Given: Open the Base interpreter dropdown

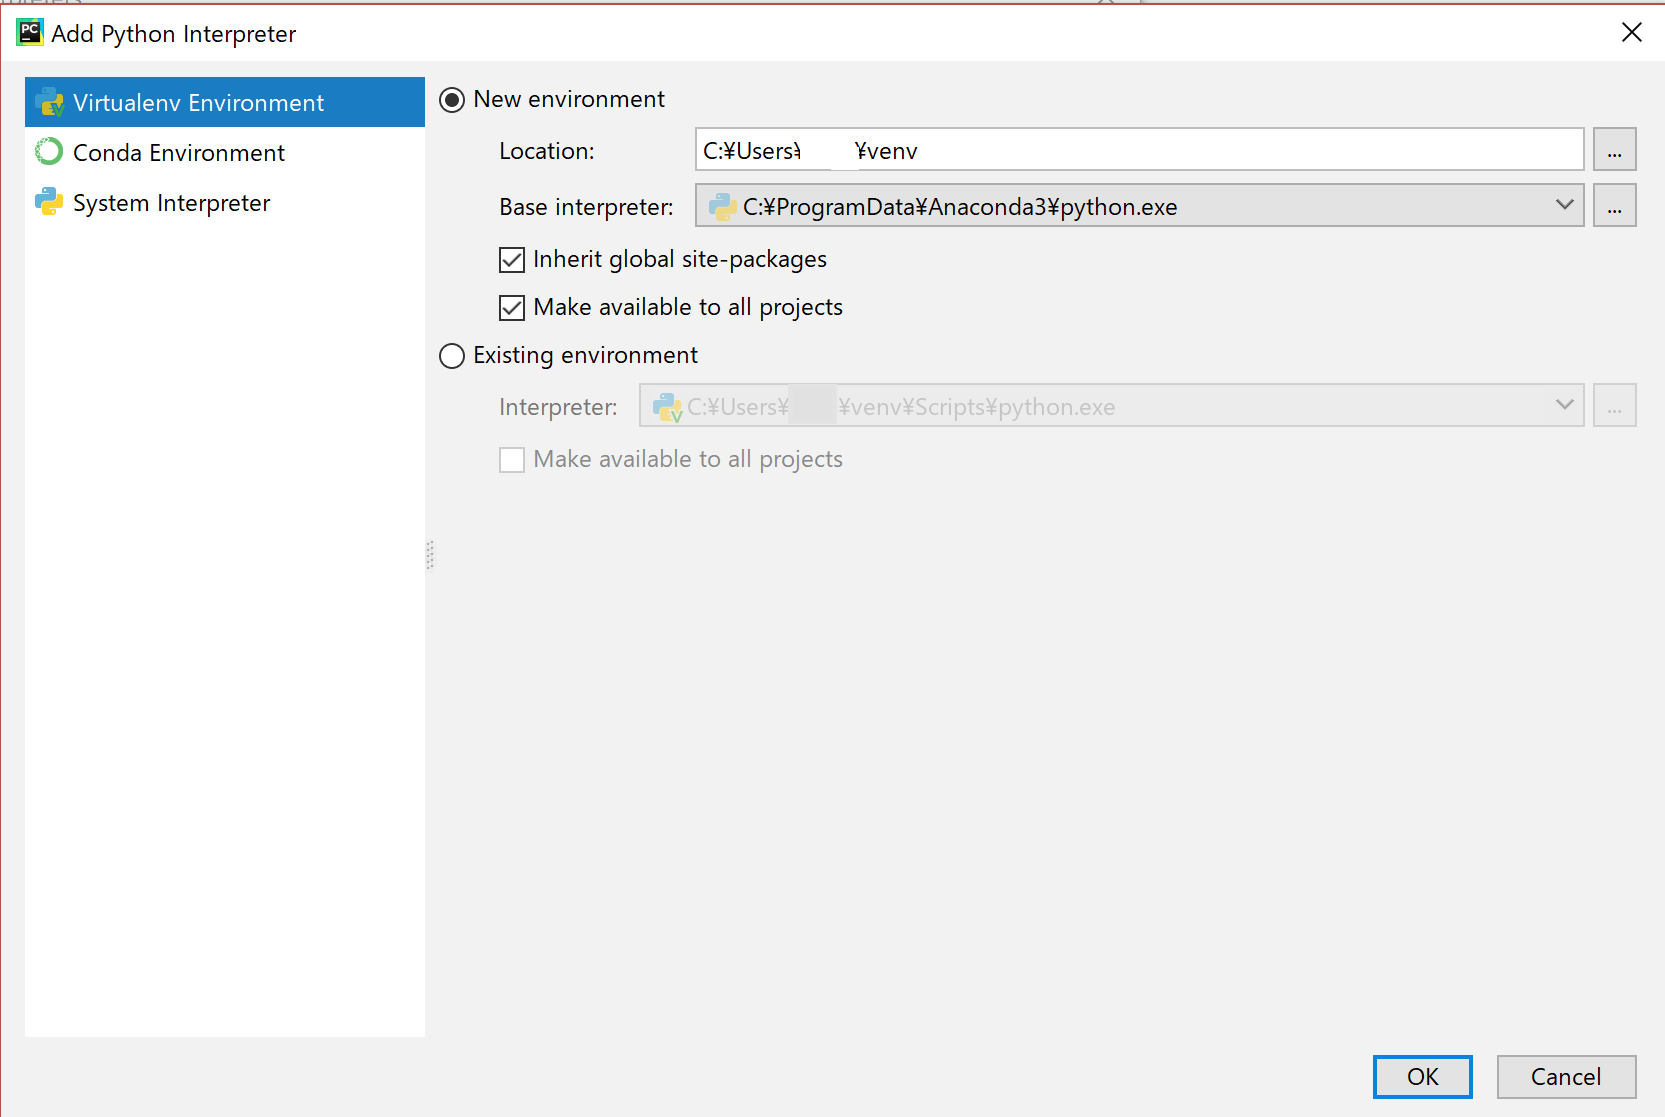Looking at the screenshot, I should point(1564,205).
